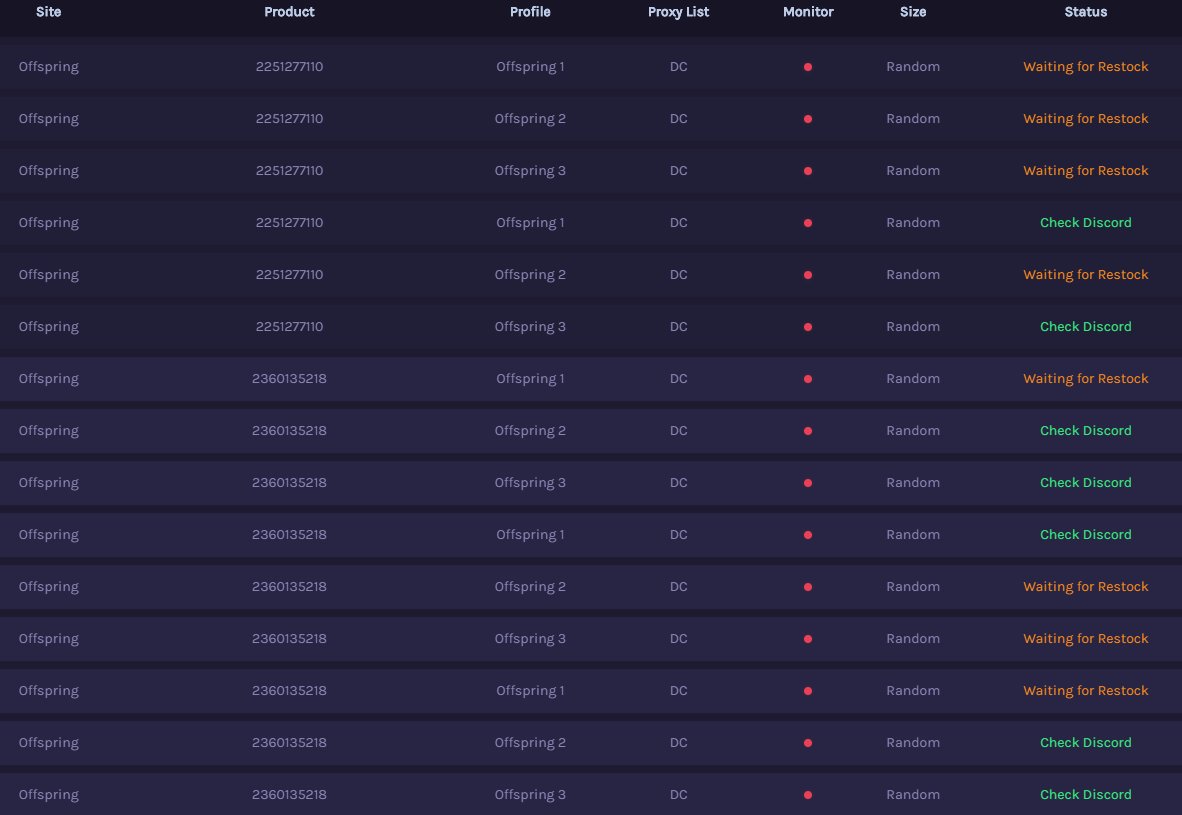The image size is (1182, 815).
Task: Select Offspring 3 profile in 2360135218 Waiting for Restock row
Action: 530,639
